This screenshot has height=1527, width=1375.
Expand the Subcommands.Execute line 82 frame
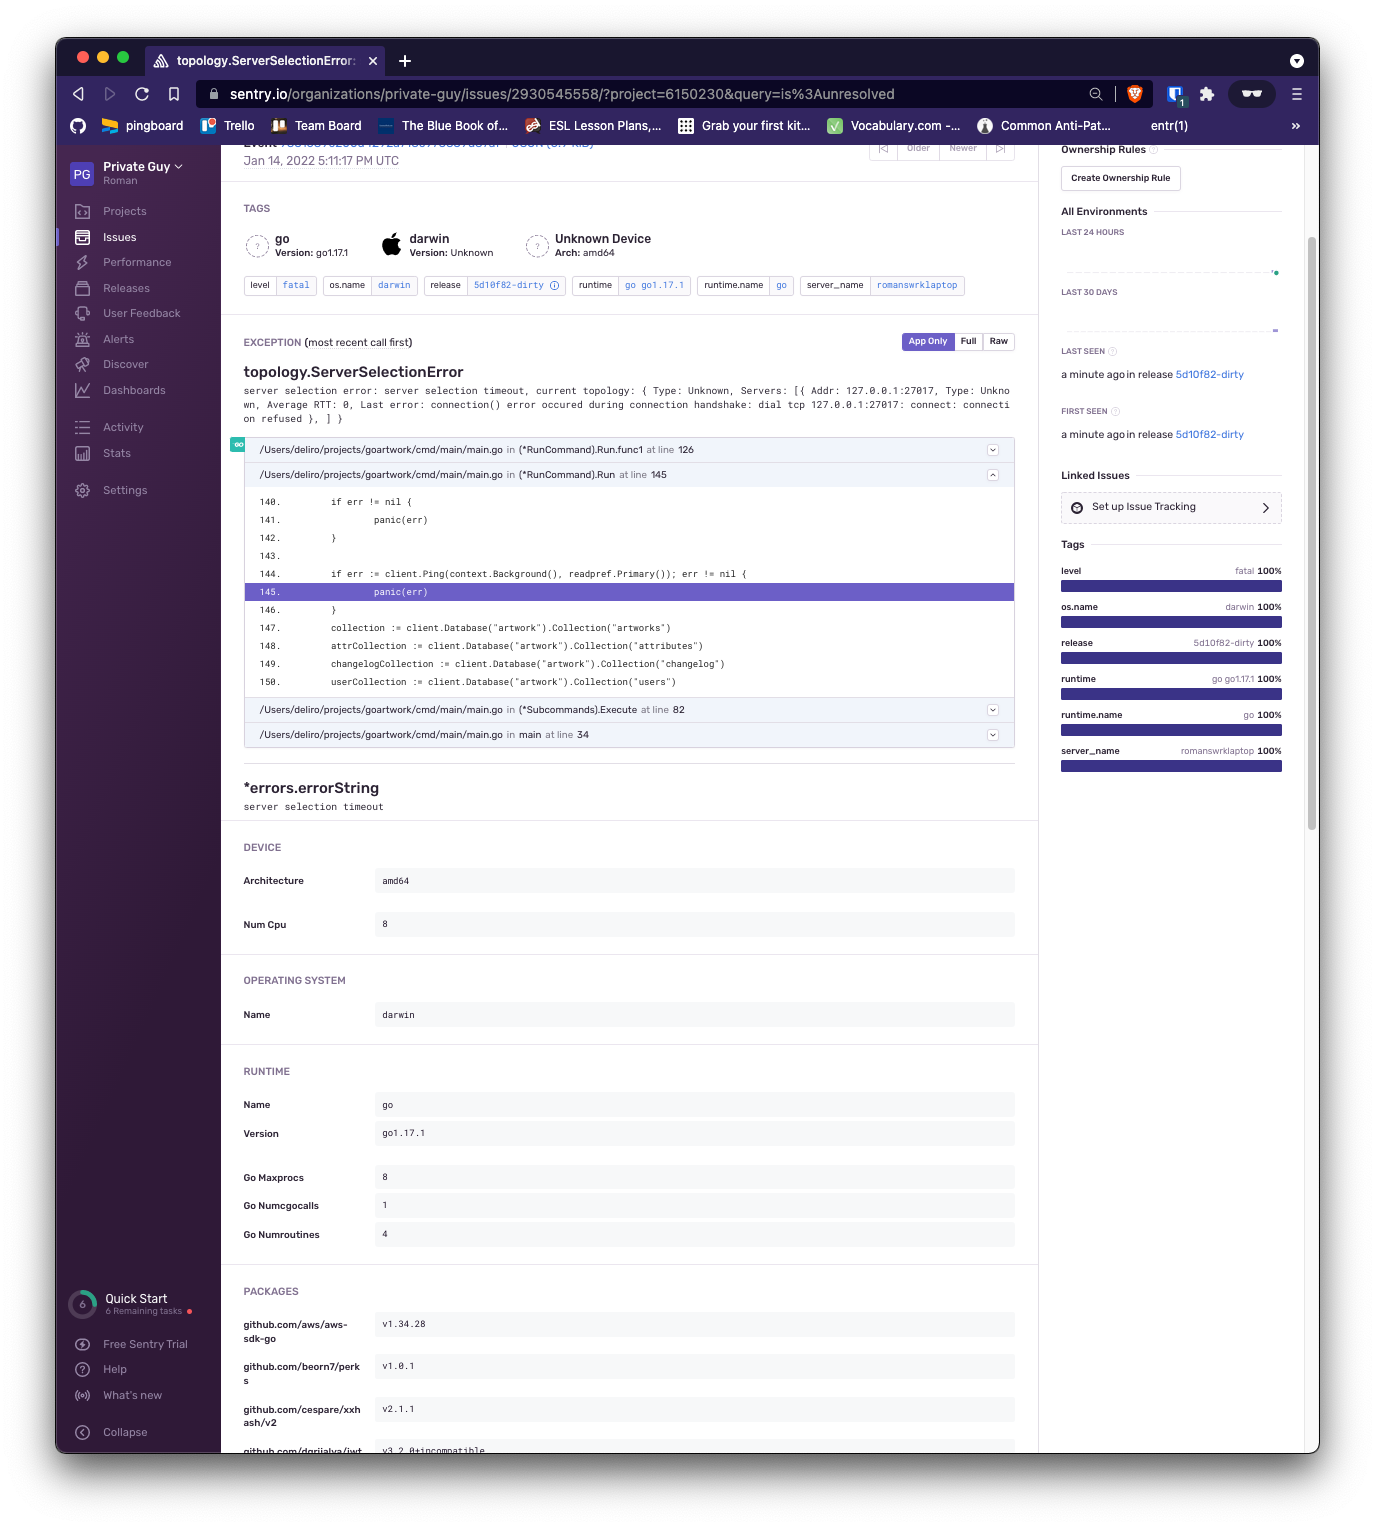(993, 710)
